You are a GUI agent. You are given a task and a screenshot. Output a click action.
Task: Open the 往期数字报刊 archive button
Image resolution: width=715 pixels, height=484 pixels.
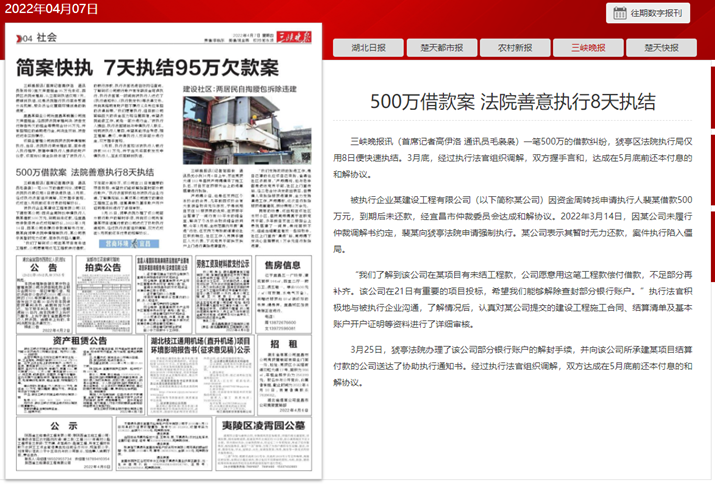tap(648, 13)
